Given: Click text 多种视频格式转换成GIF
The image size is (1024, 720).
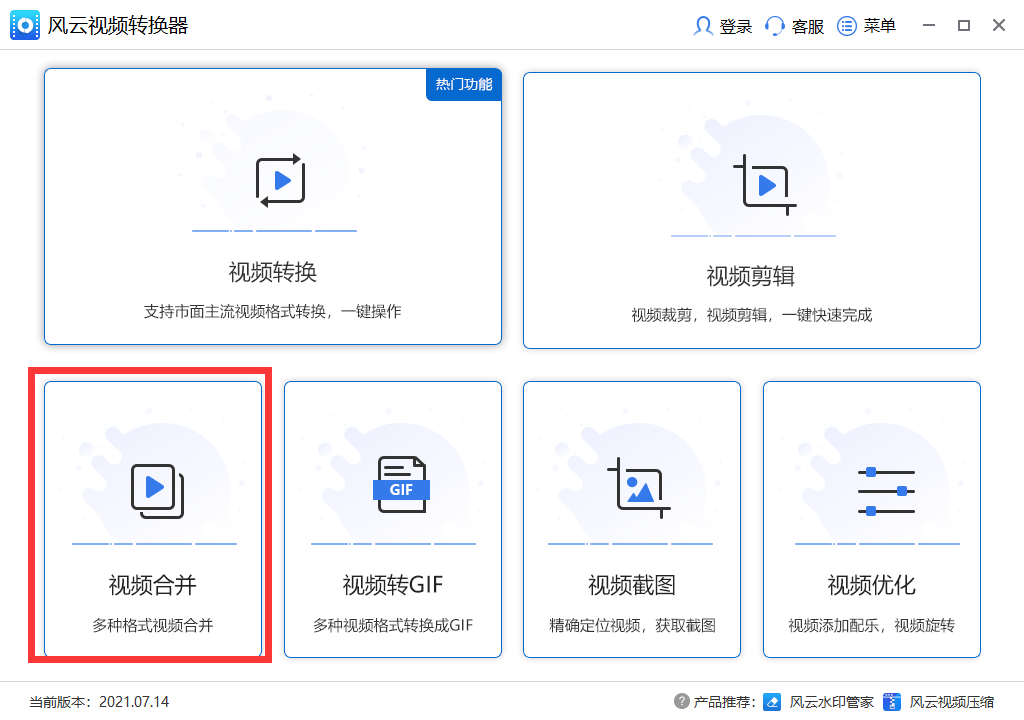Looking at the screenshot, I should click(392, 625).
